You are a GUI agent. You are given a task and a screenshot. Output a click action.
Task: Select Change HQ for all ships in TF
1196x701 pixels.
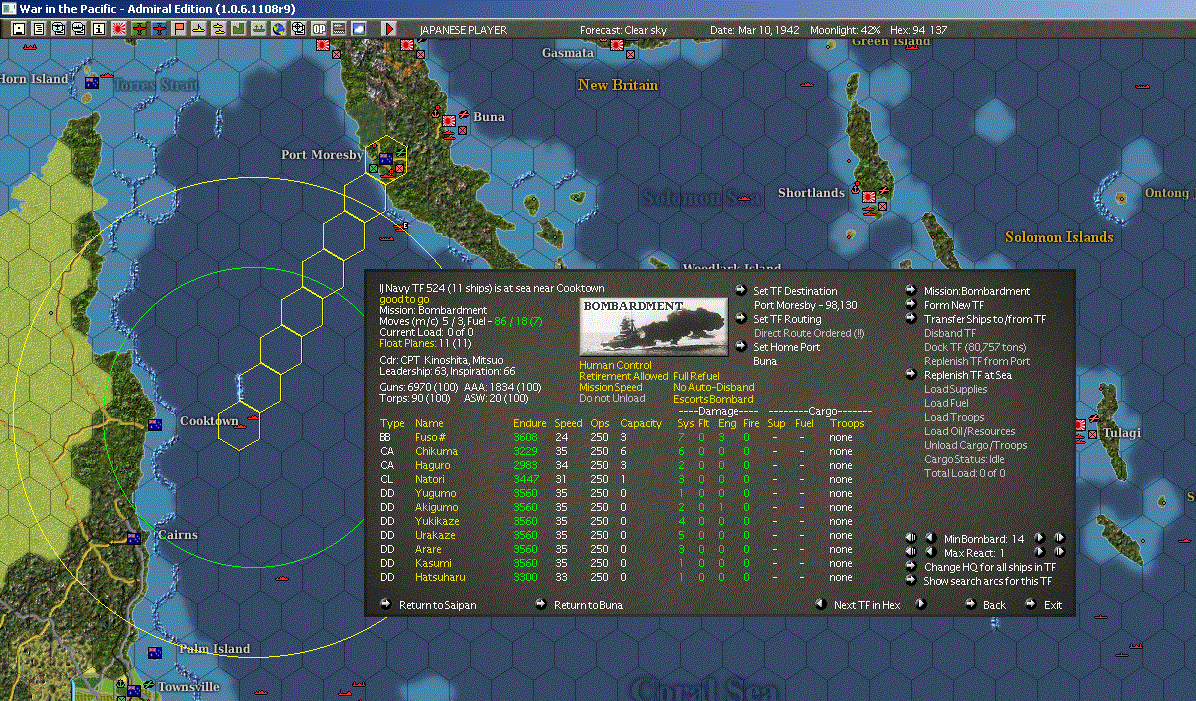pyautogui.click(x=990, y=567)
